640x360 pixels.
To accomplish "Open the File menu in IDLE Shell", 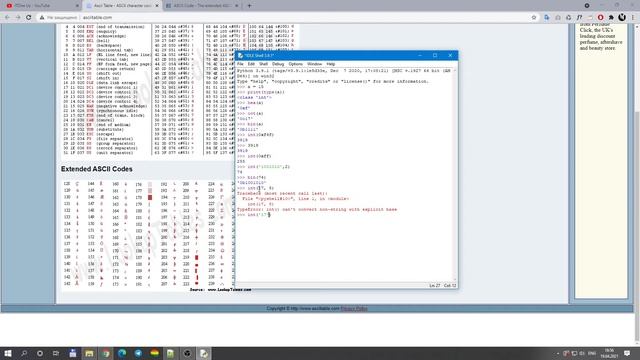I will tap(240, 64).
